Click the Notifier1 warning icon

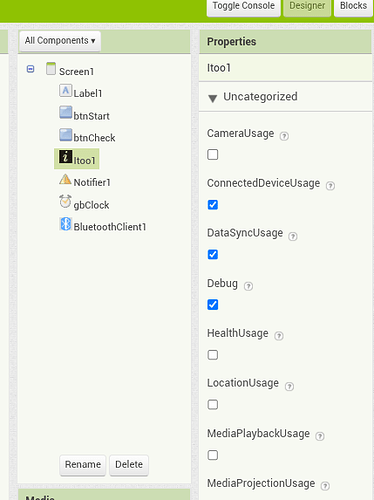[x=65, y=179]
